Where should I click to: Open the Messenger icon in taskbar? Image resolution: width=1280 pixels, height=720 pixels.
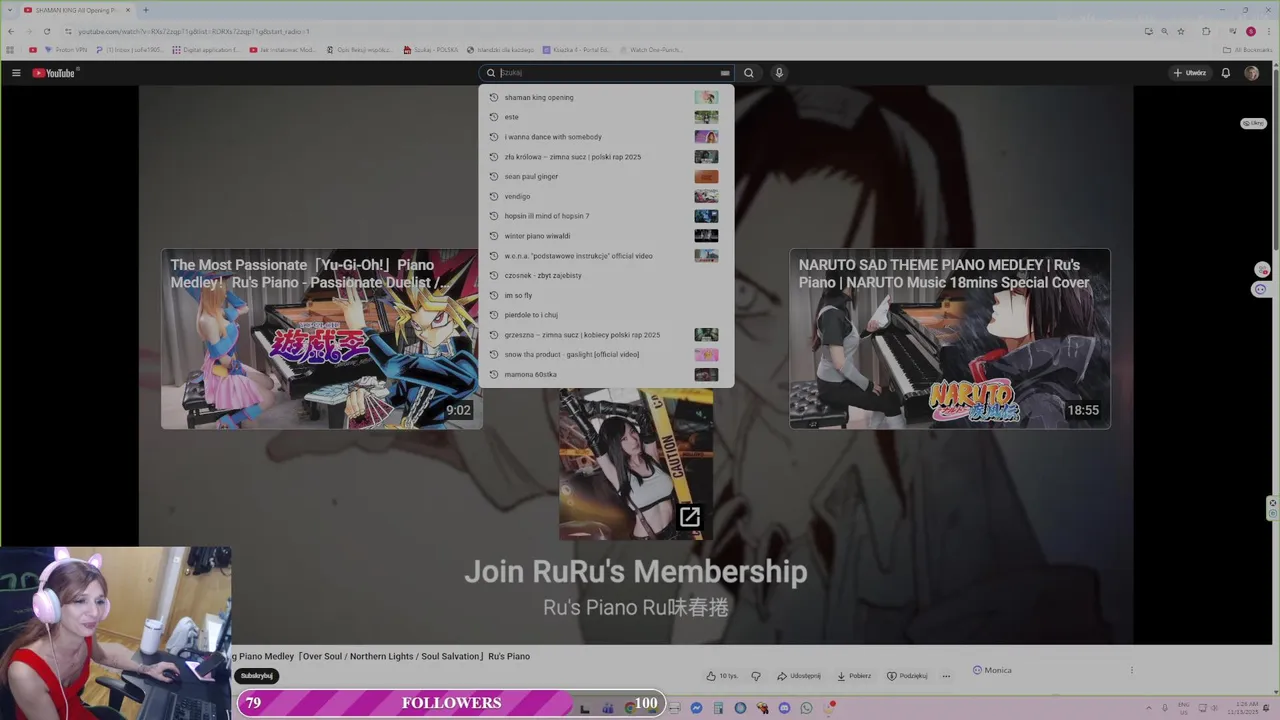tap(696, 708)
